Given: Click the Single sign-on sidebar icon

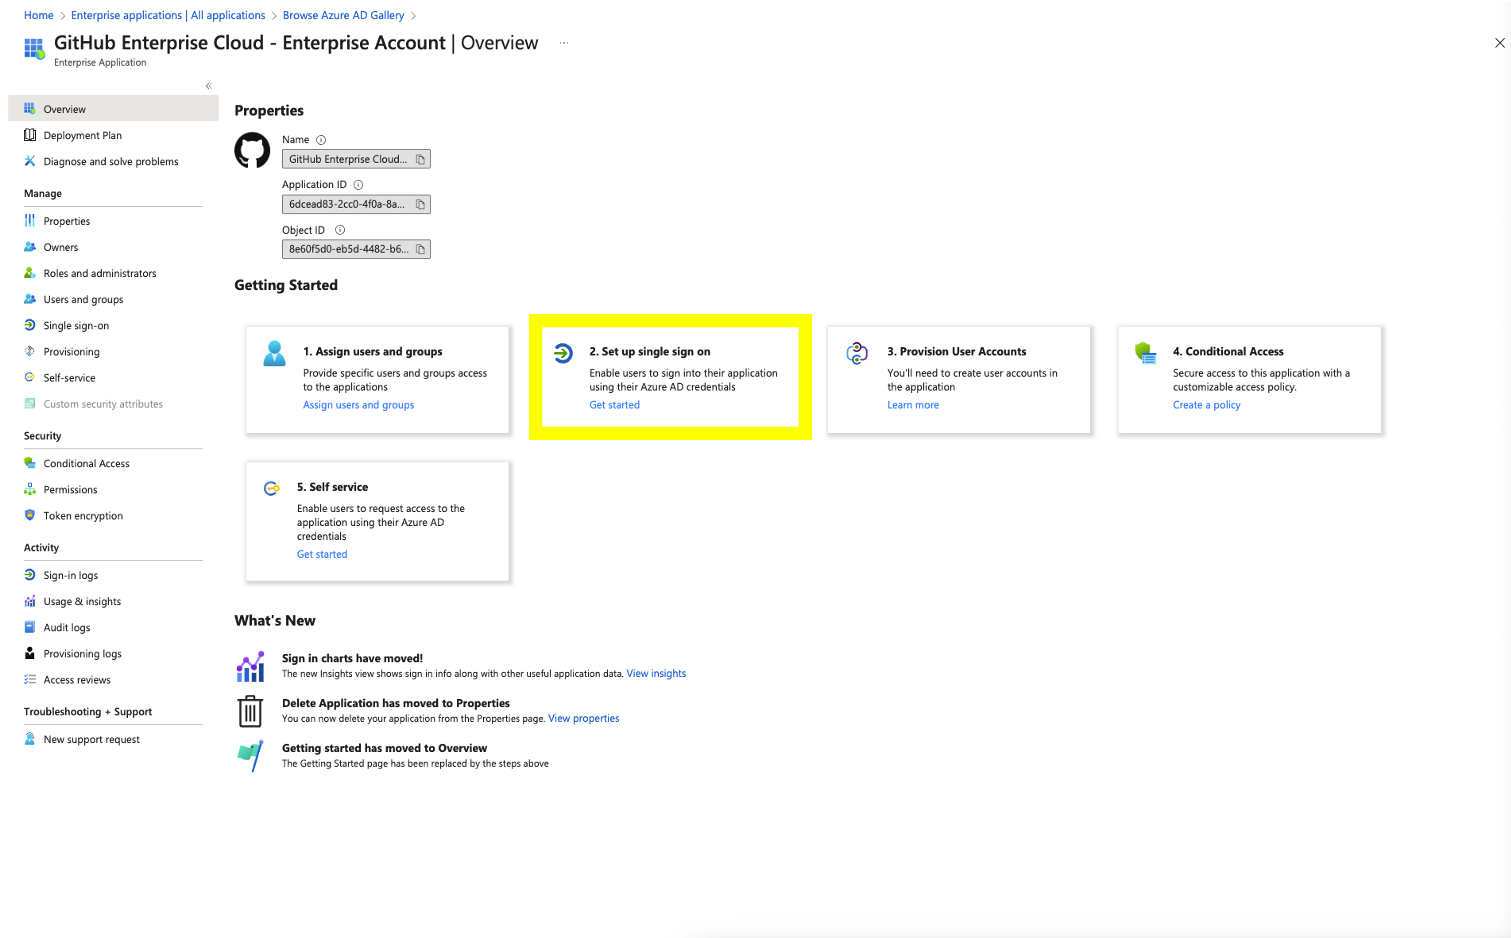Looking at the screenshot, I should [30, 325].
